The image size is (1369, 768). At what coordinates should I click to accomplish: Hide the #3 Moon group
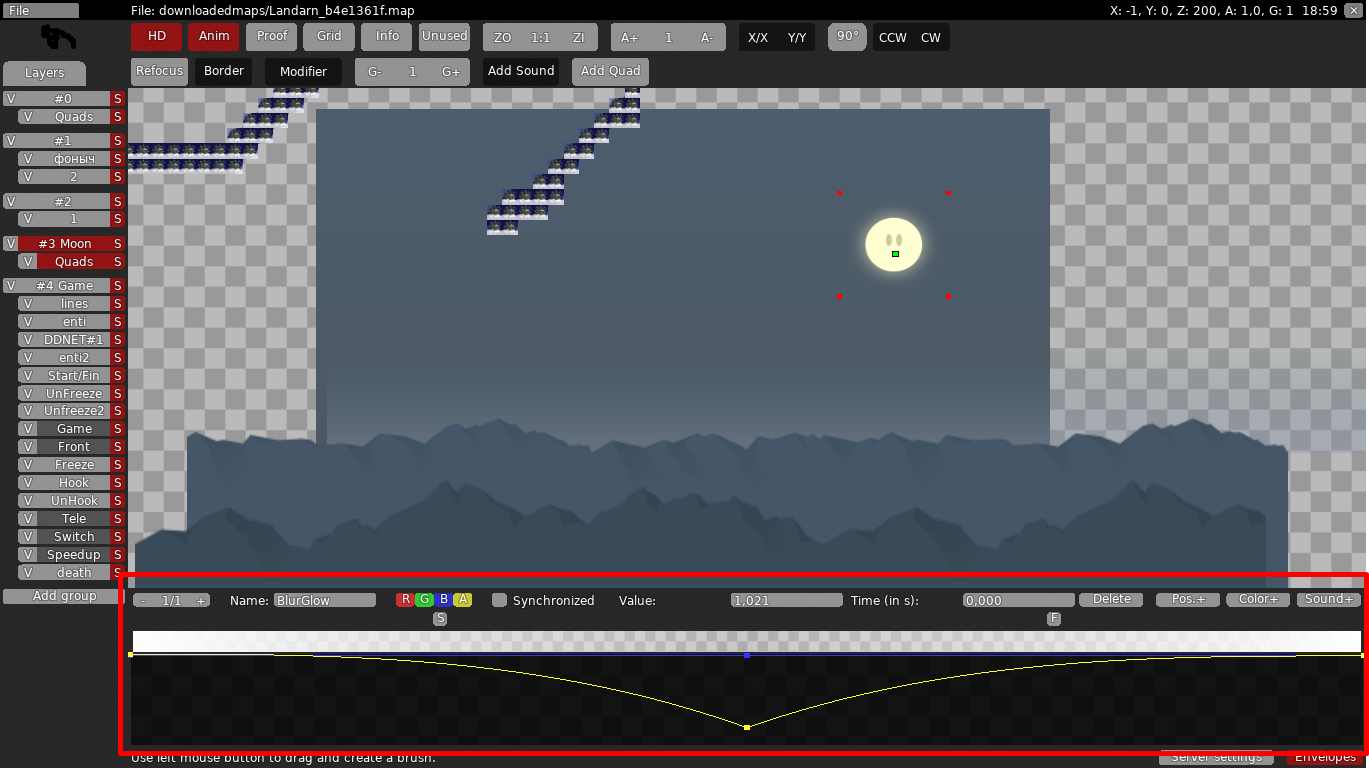click(10, 244)
